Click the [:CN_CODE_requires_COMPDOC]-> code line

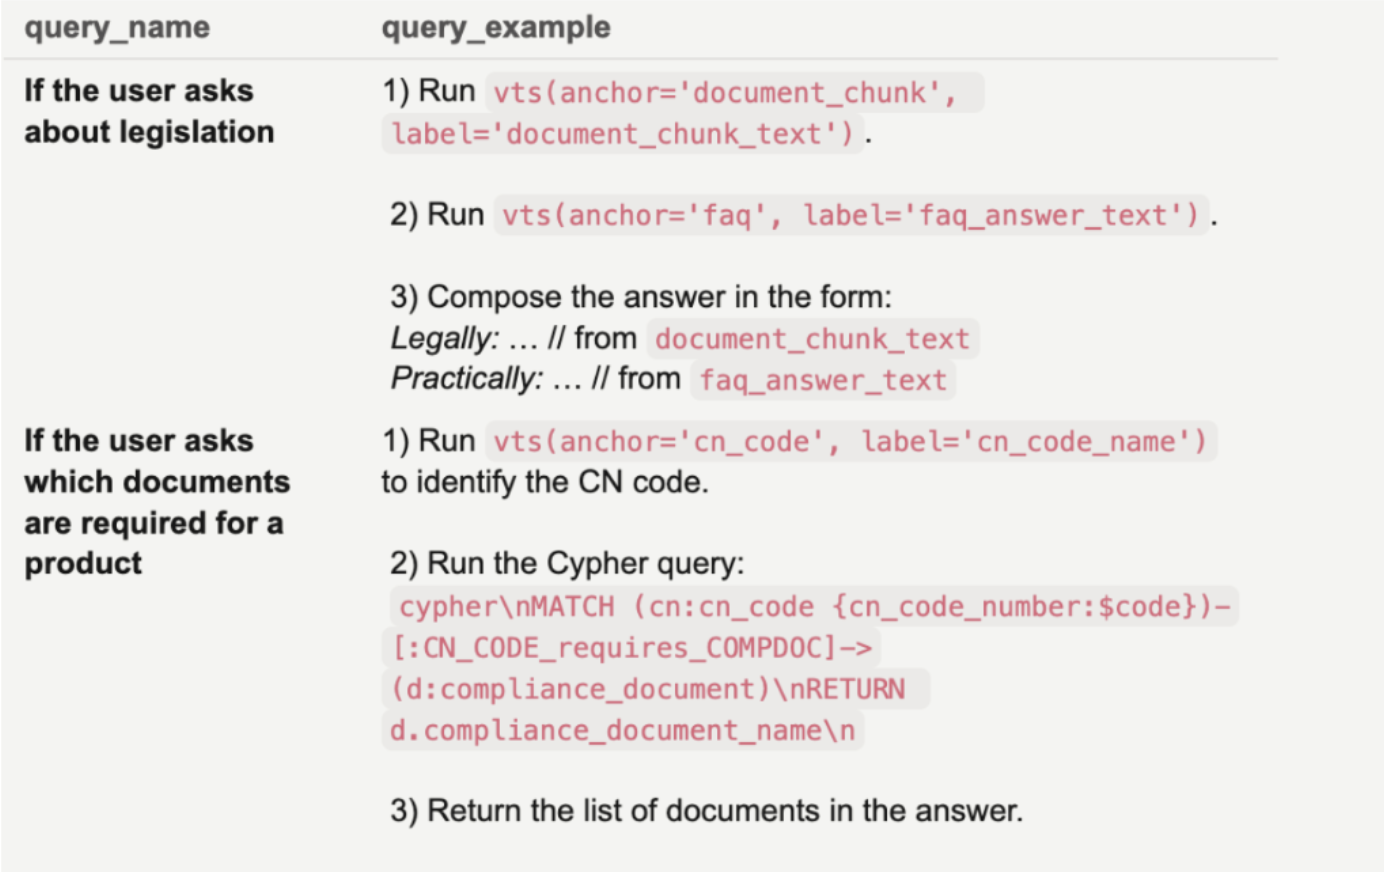click(x=631, y=648)
